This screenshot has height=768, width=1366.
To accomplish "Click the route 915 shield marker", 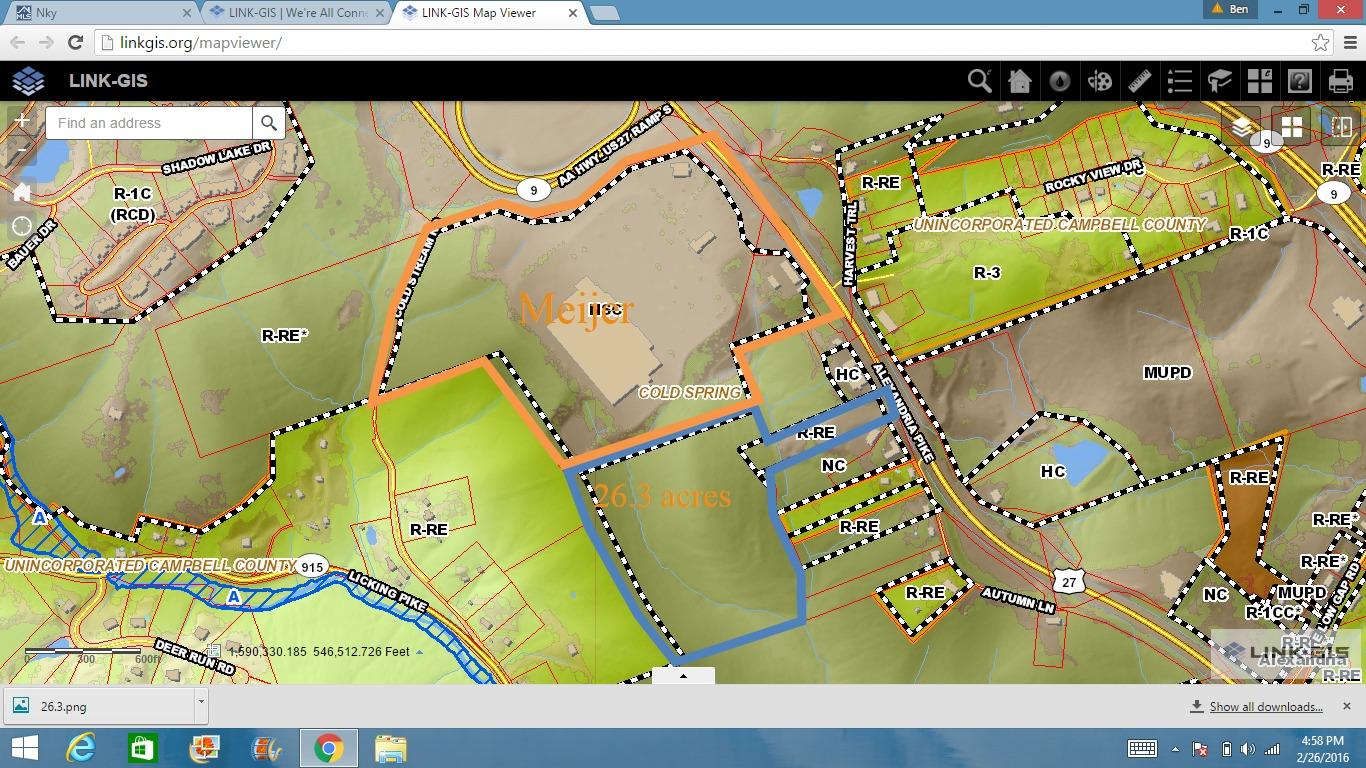I will pyautogui.click(x=312, y=566).
